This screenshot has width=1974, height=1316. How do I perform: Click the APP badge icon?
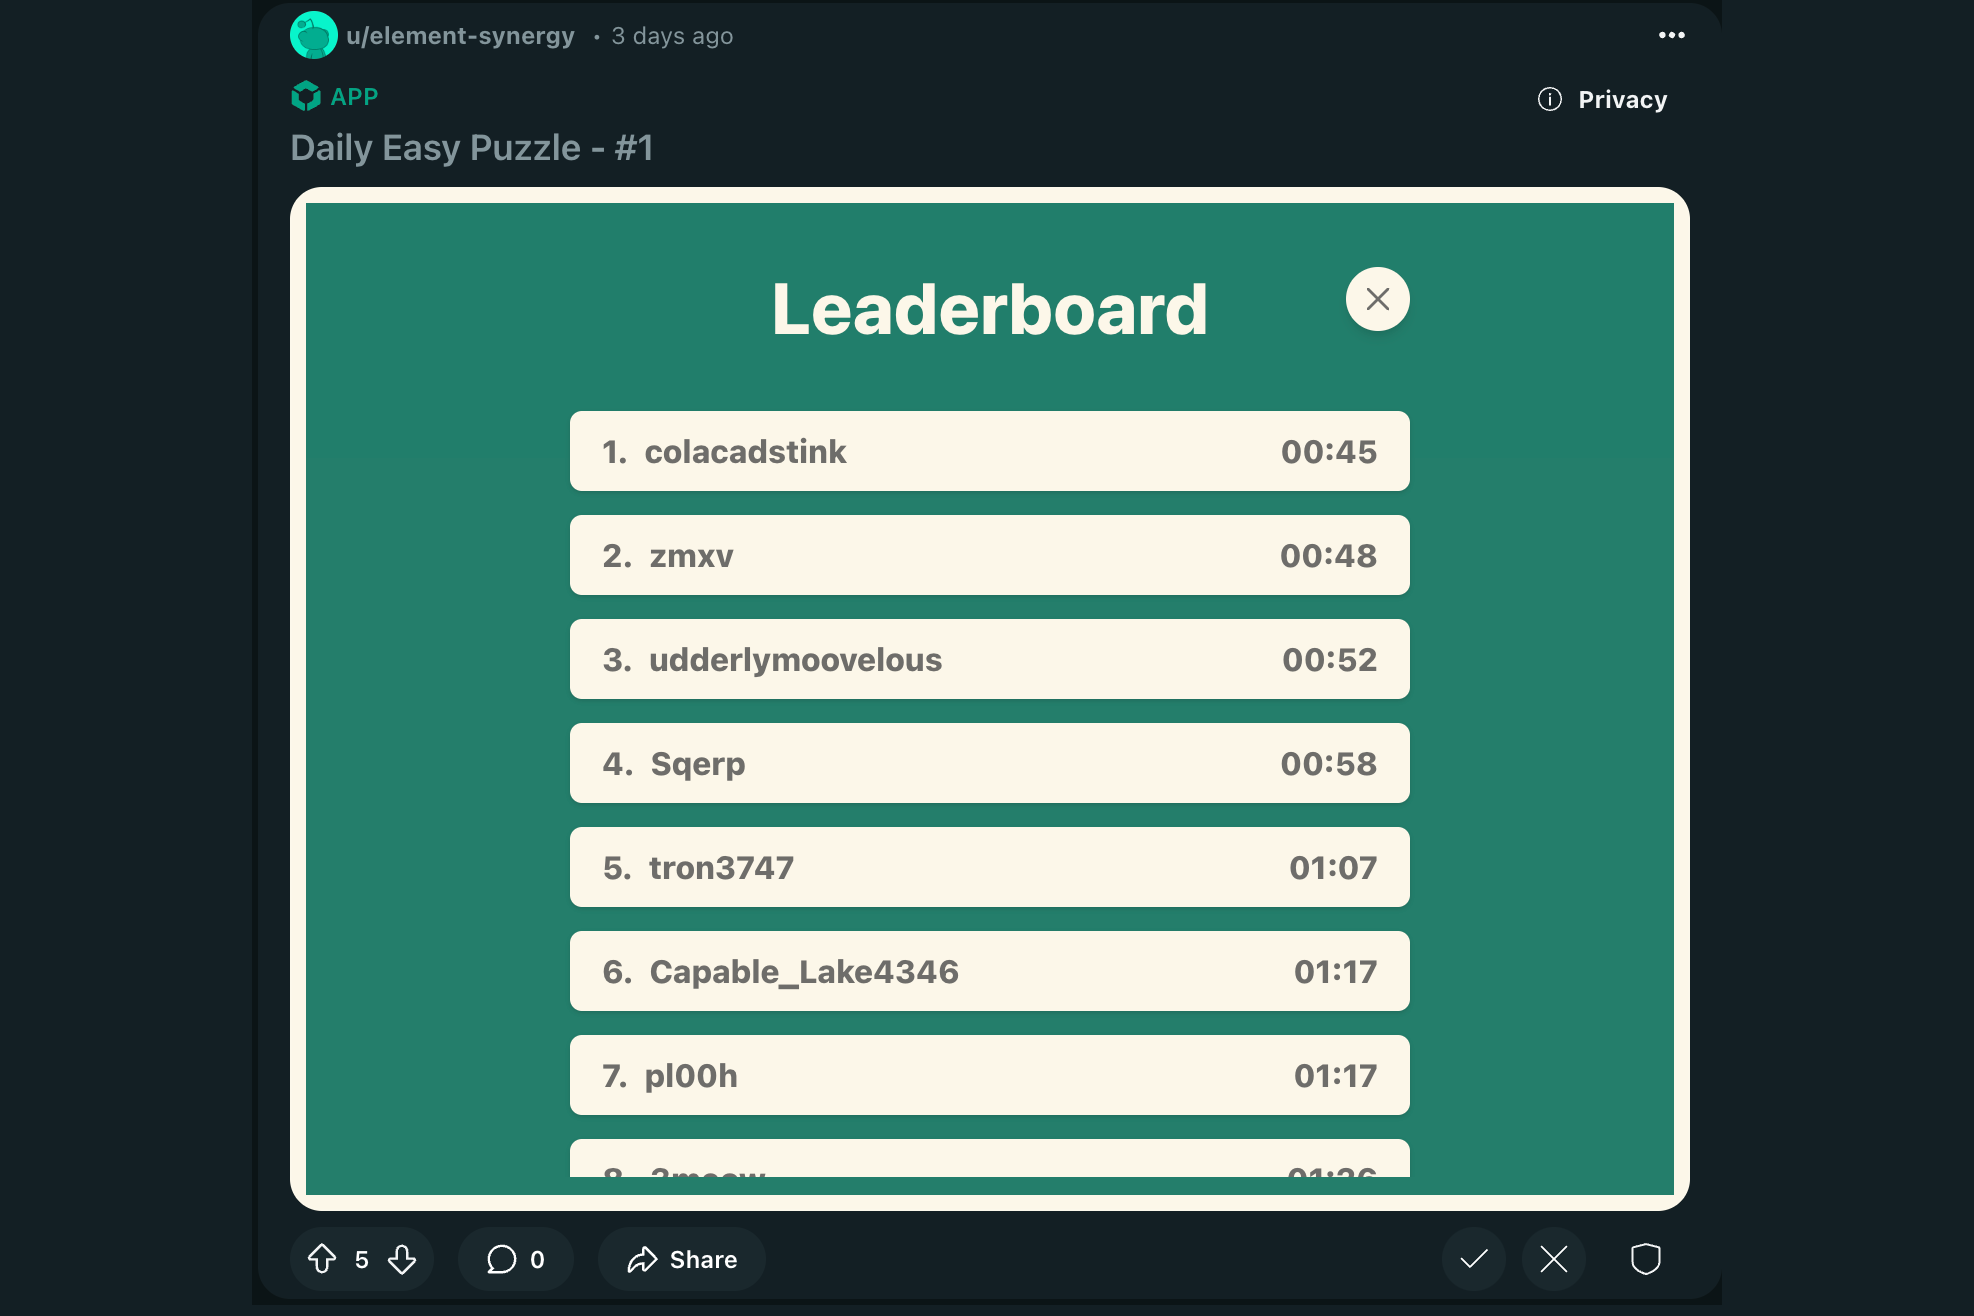point(306,97)
